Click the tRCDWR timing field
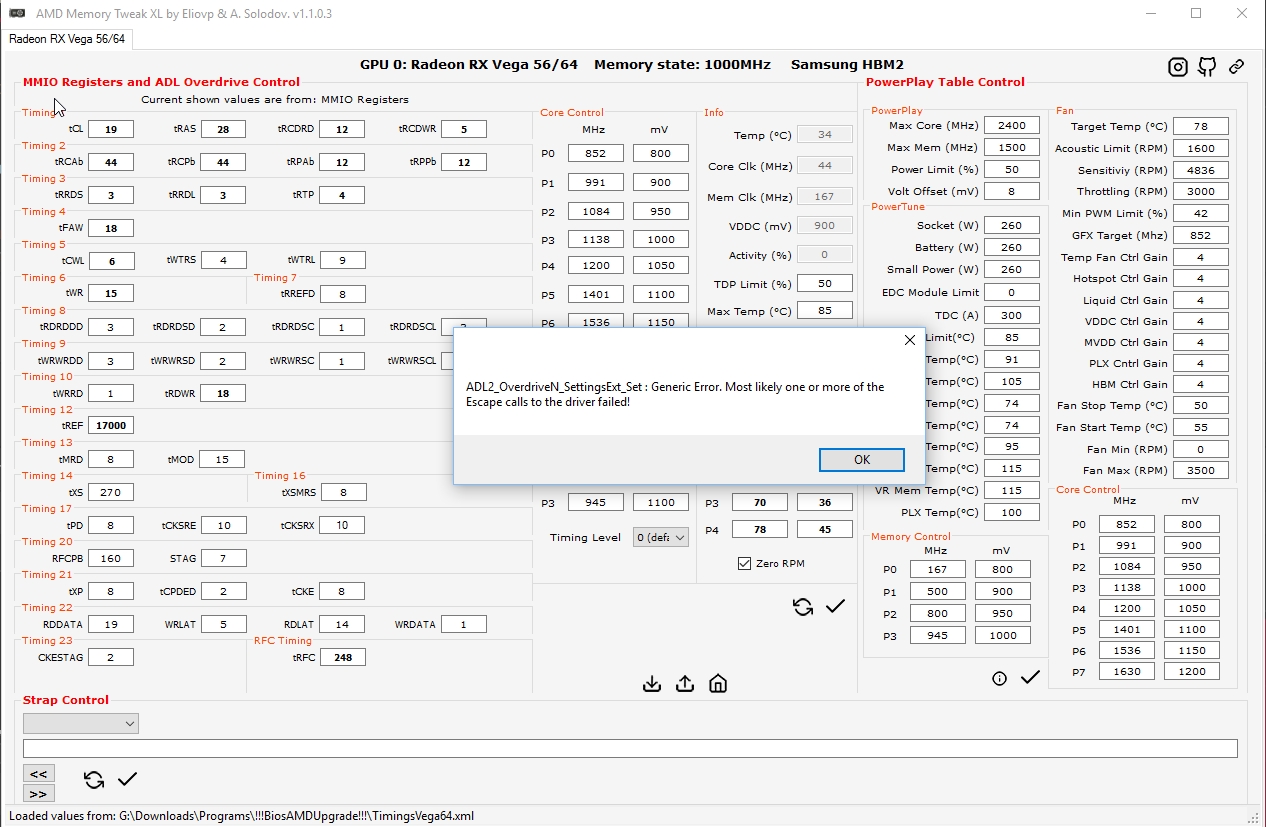Screen dimensions: 1266x827 pos(463,129)
